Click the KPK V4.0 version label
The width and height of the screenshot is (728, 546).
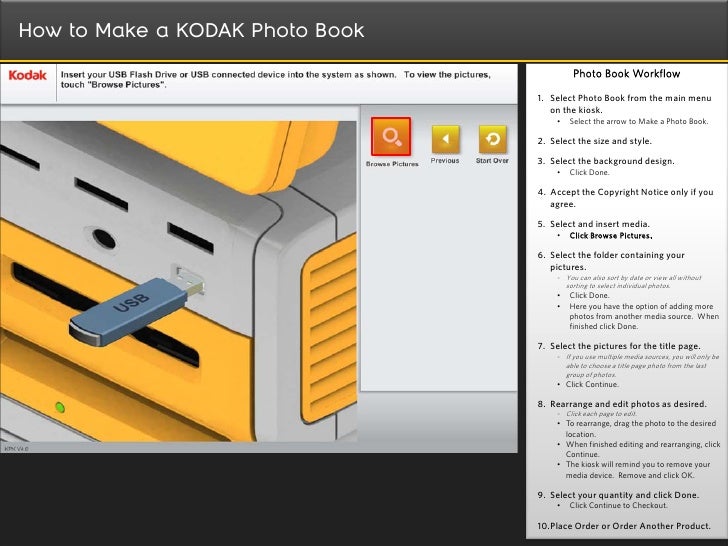pyautogui.click(x=16, y=450)
